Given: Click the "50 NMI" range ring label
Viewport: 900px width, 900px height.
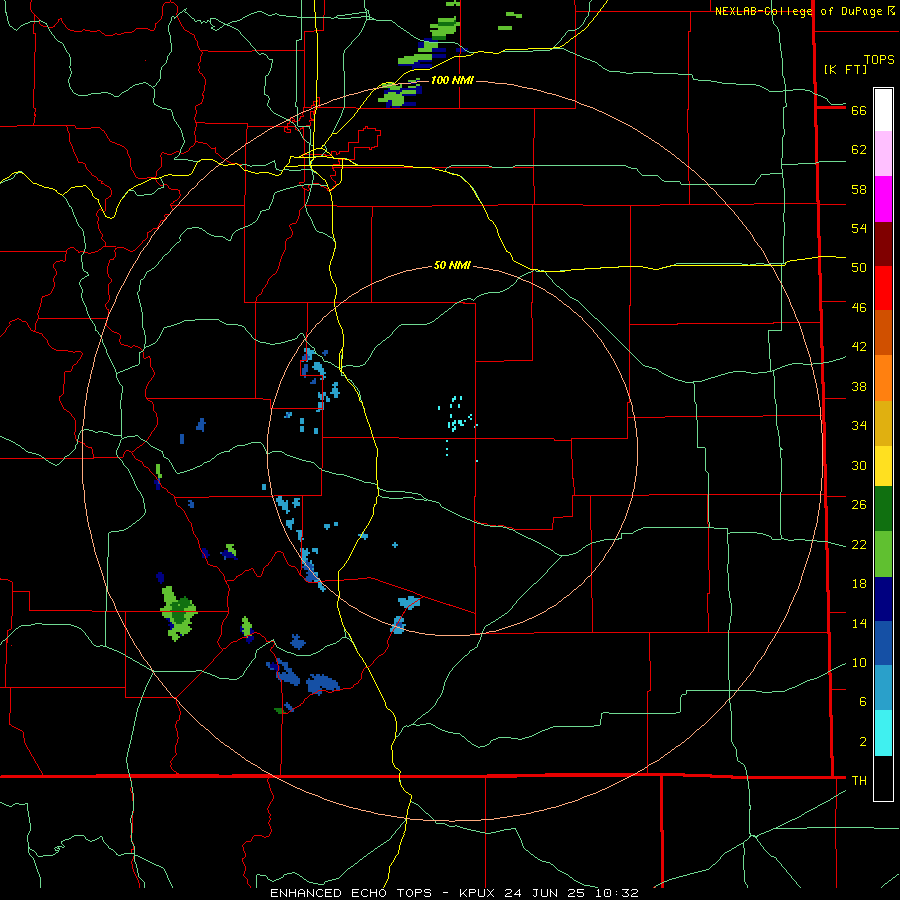Looking at the screenshot, I should click(452, 265).
